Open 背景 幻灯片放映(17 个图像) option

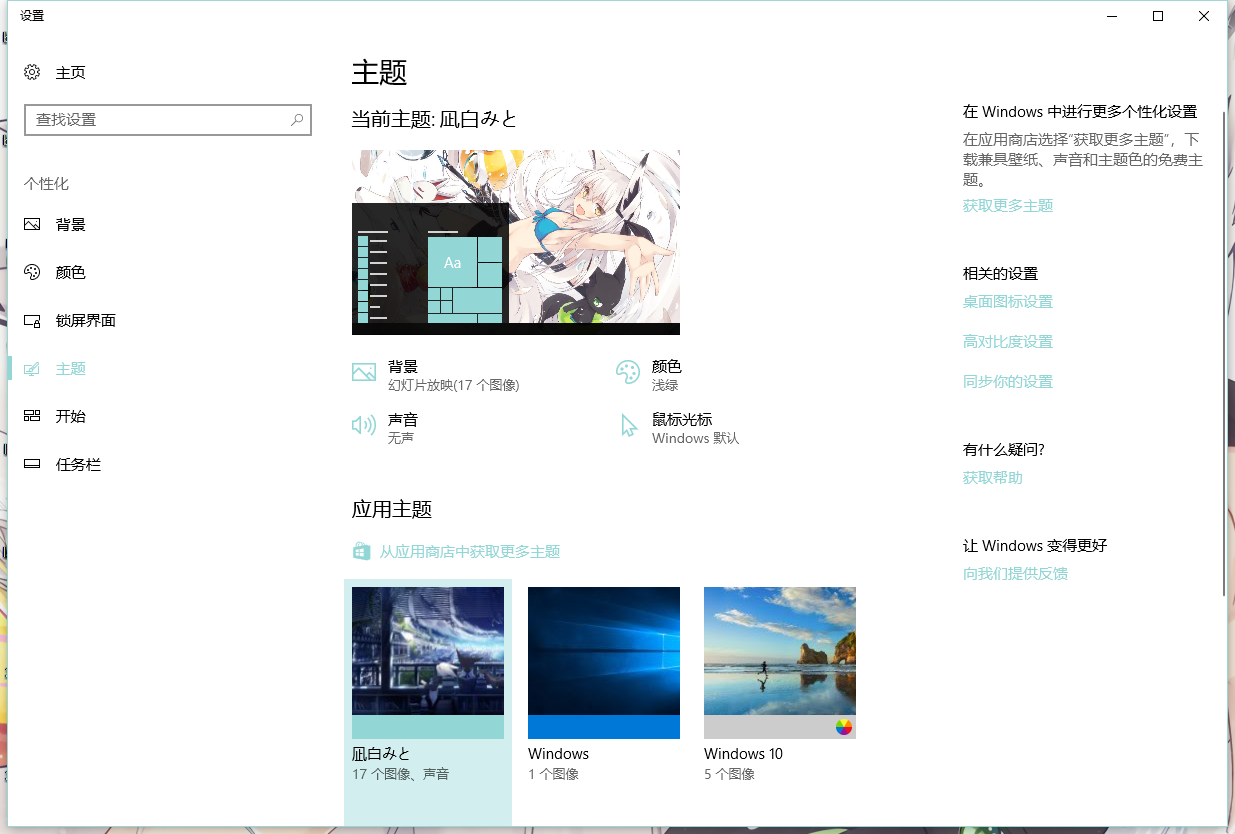(436, 376)
